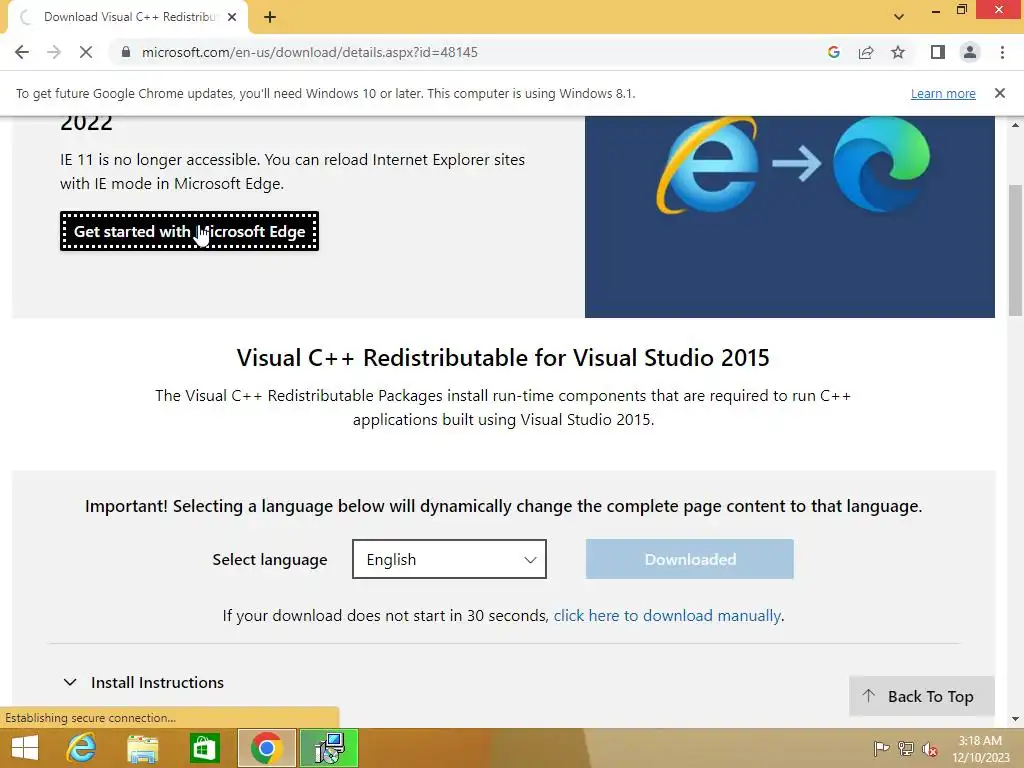Open the Chrome profile avatar menu

tap(970, 52)
